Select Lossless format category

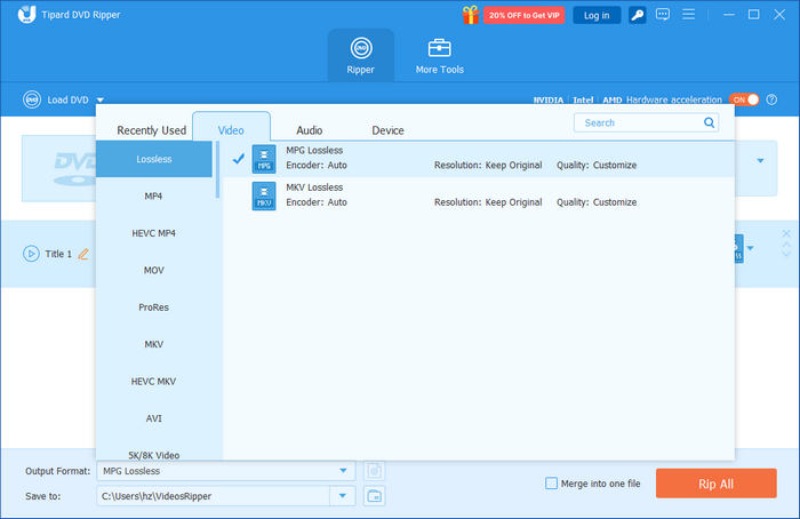(x=154, y=159)
